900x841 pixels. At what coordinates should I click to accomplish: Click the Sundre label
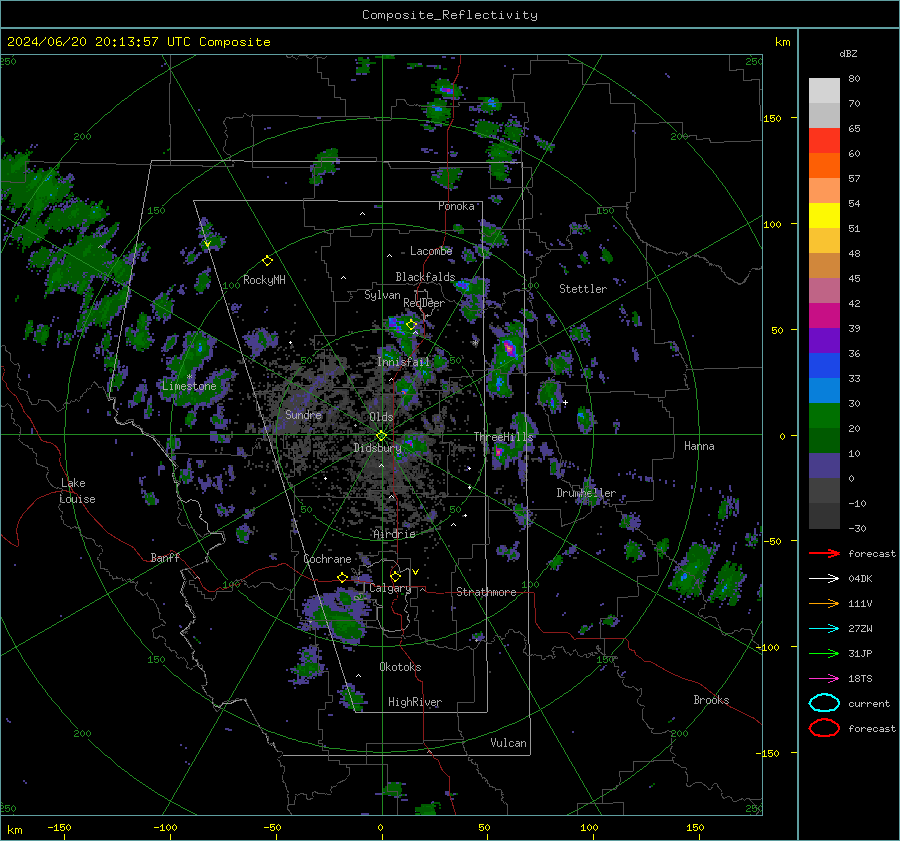pyautogui.click(x=303, y=414)
